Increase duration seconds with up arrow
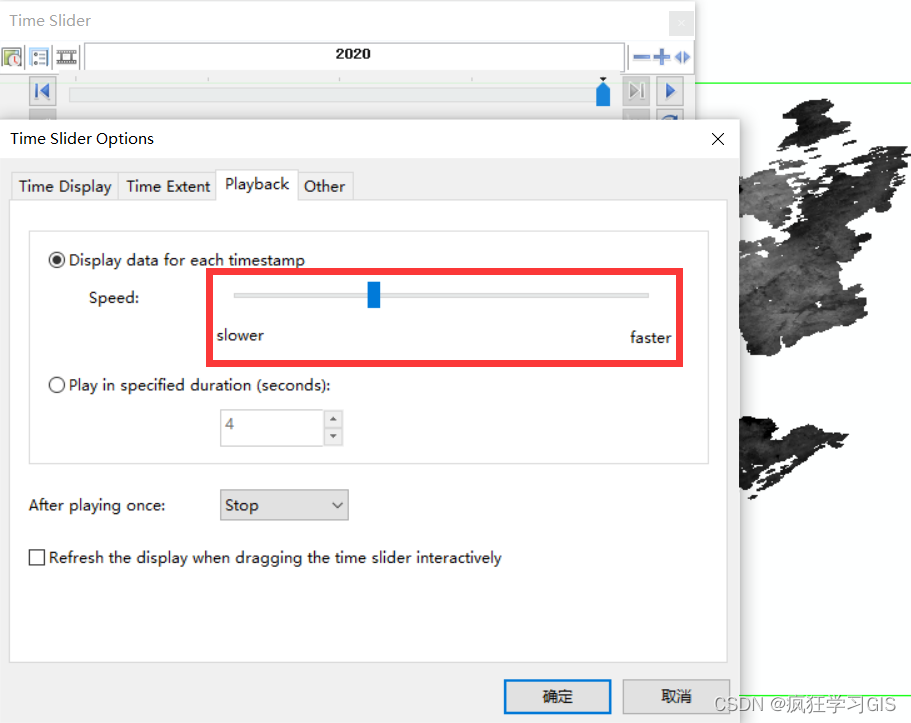The height and width of the screenshot is (723, 911). 333,419
